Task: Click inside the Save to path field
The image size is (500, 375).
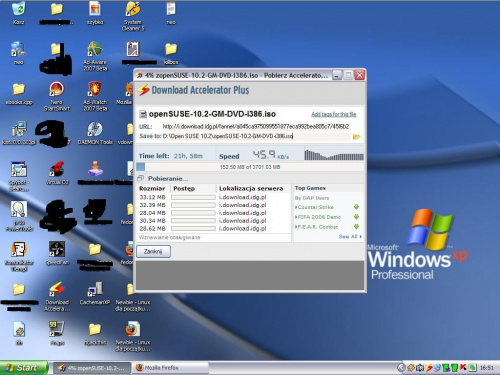Action: click(257, 136)
